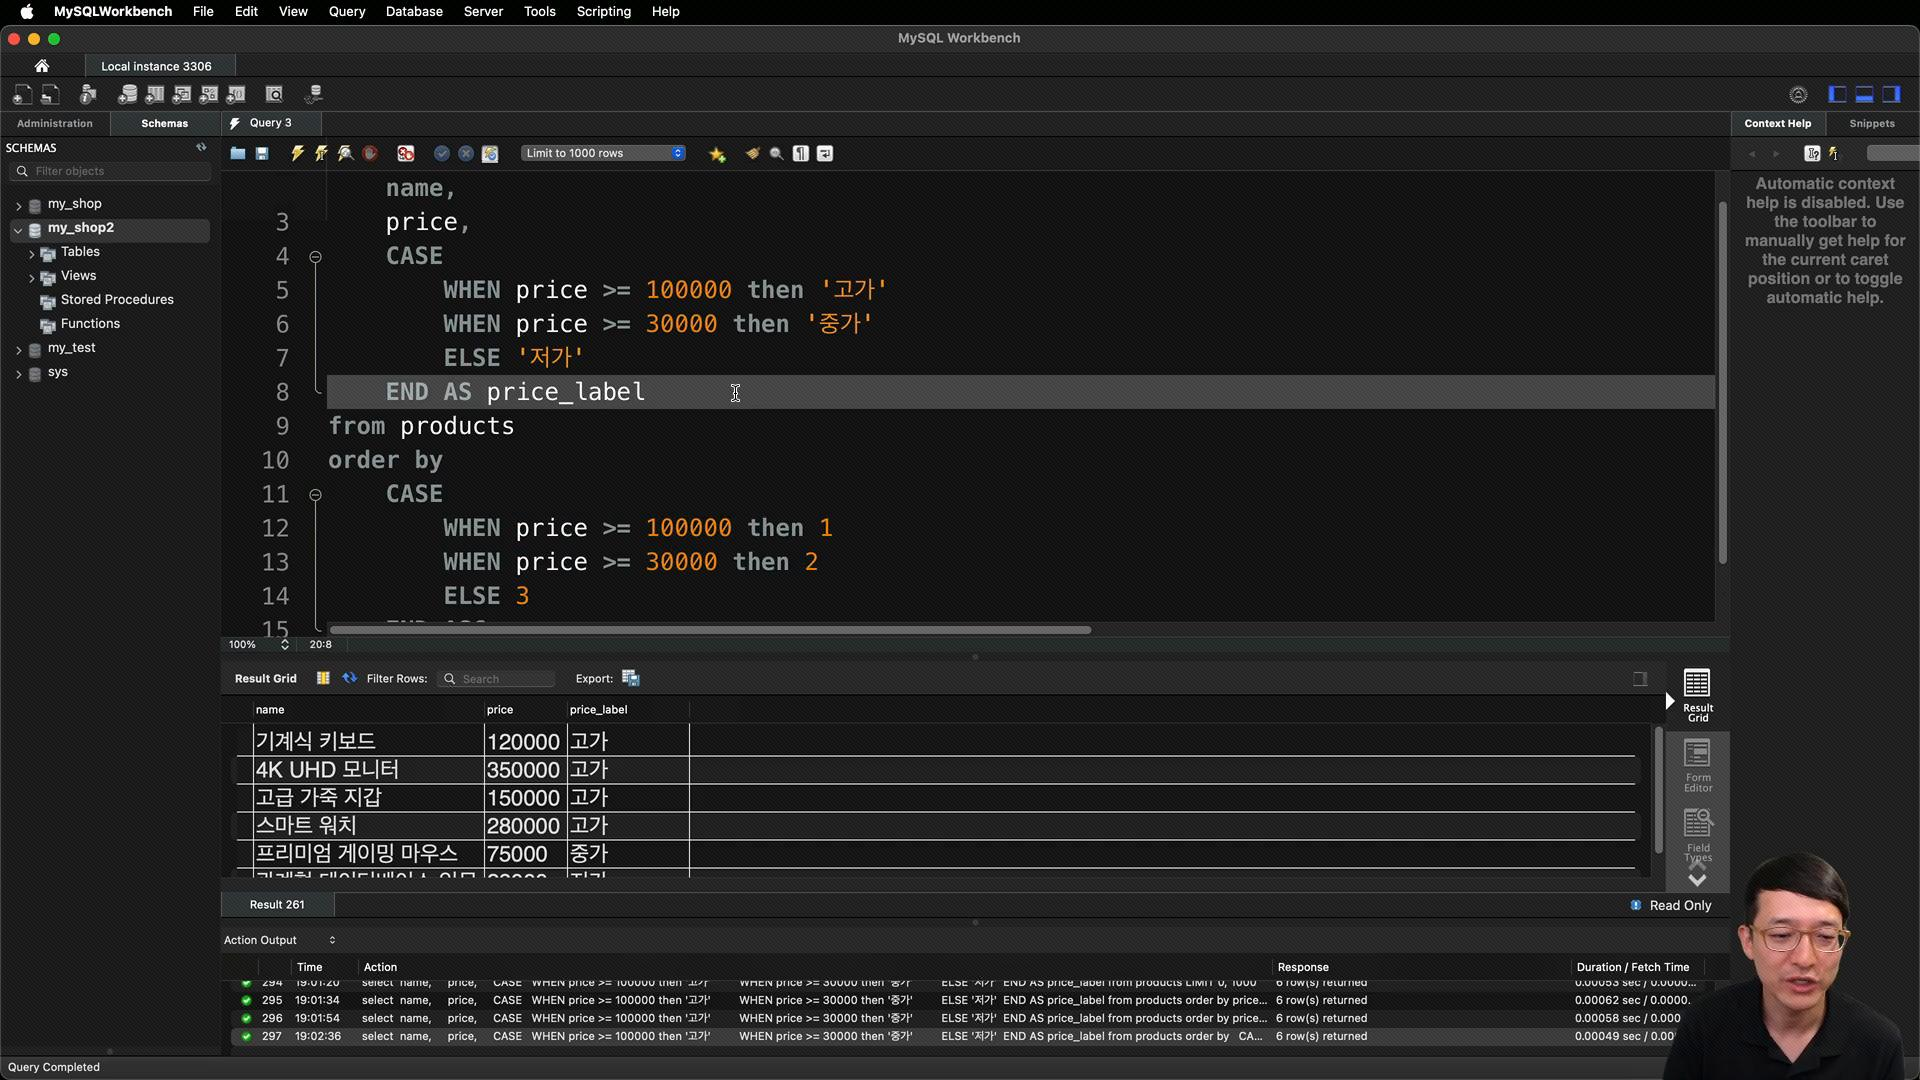
Task: Create a new SQL tab
Action: pos(22,94)
